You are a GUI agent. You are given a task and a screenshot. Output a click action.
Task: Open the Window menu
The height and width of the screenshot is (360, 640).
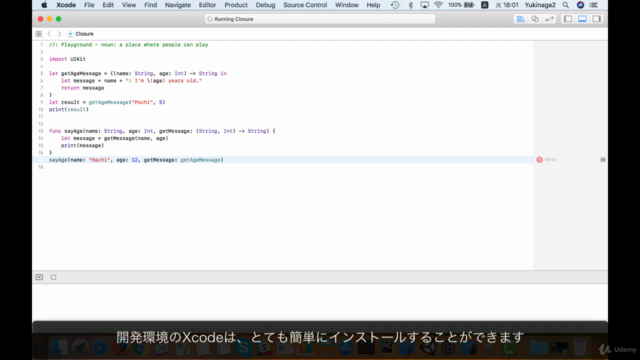(347, 5)
